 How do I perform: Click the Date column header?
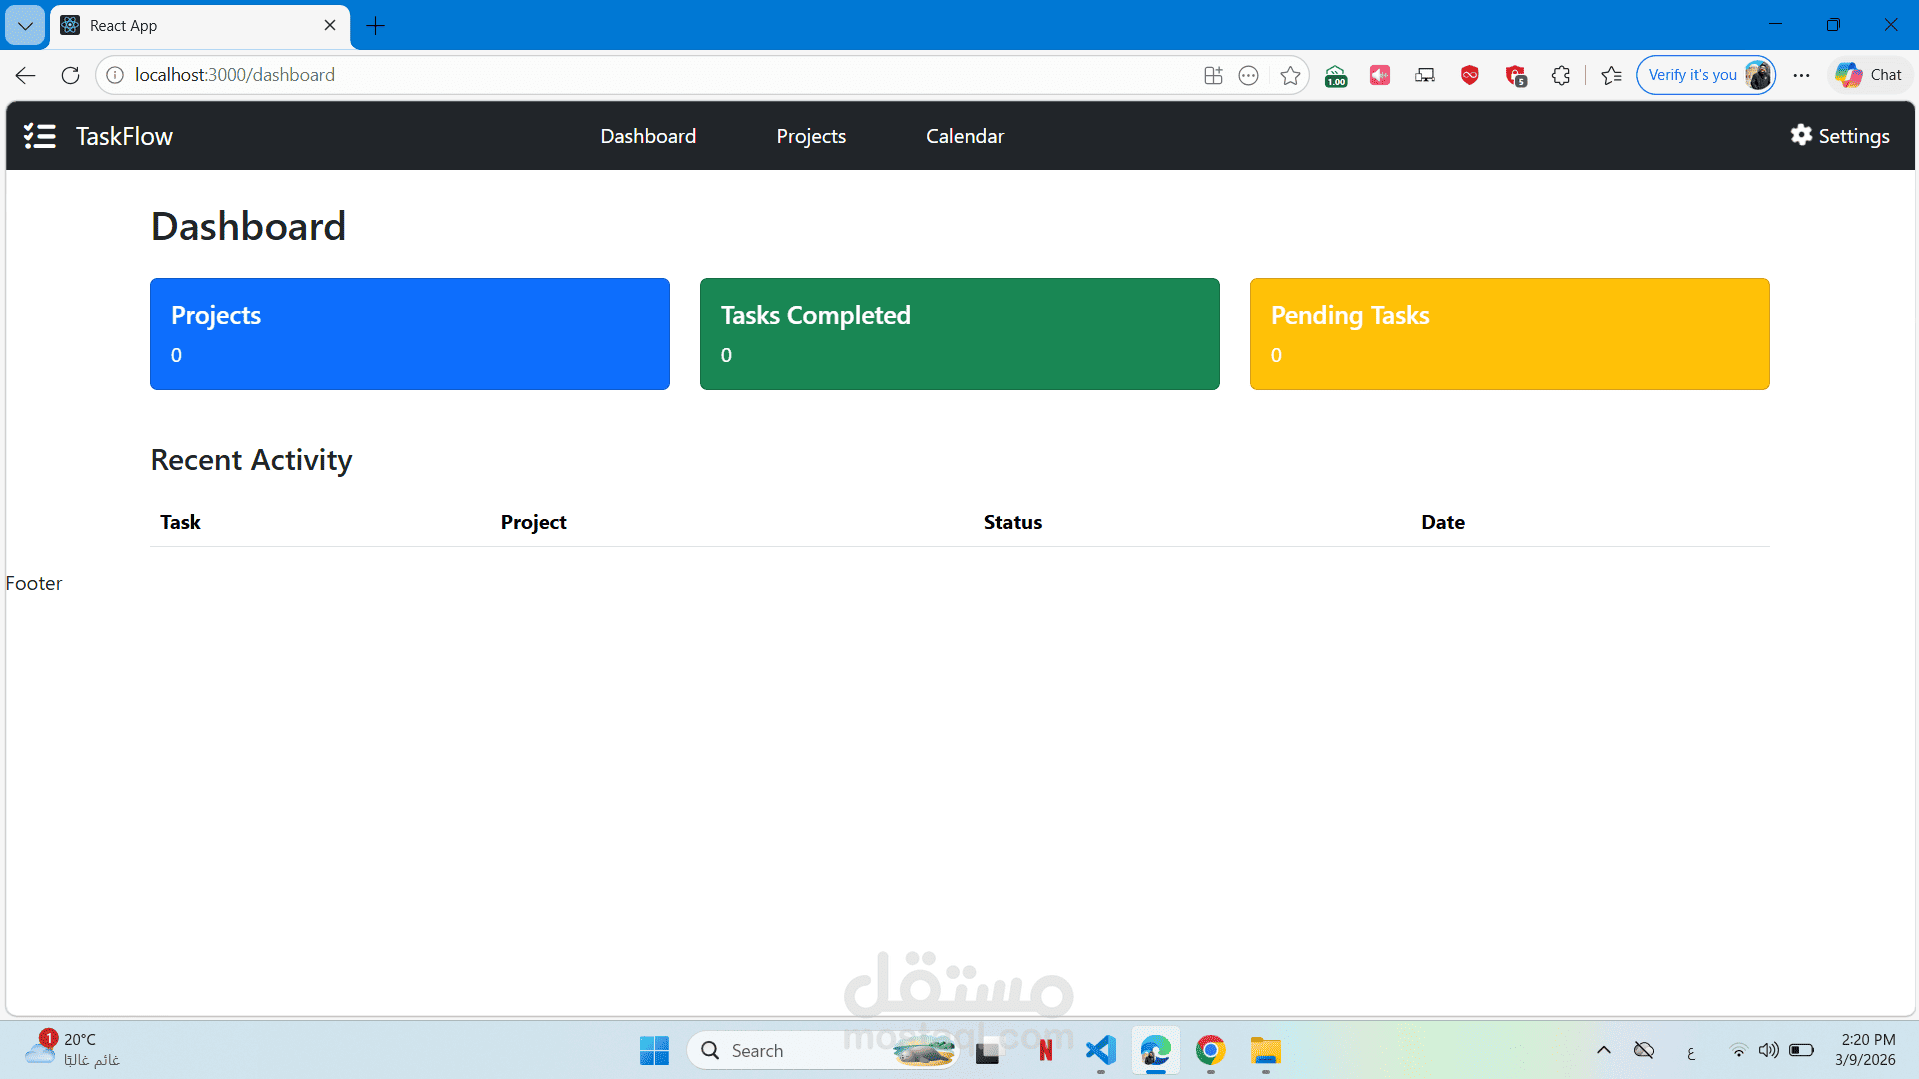coord(1443,522)
